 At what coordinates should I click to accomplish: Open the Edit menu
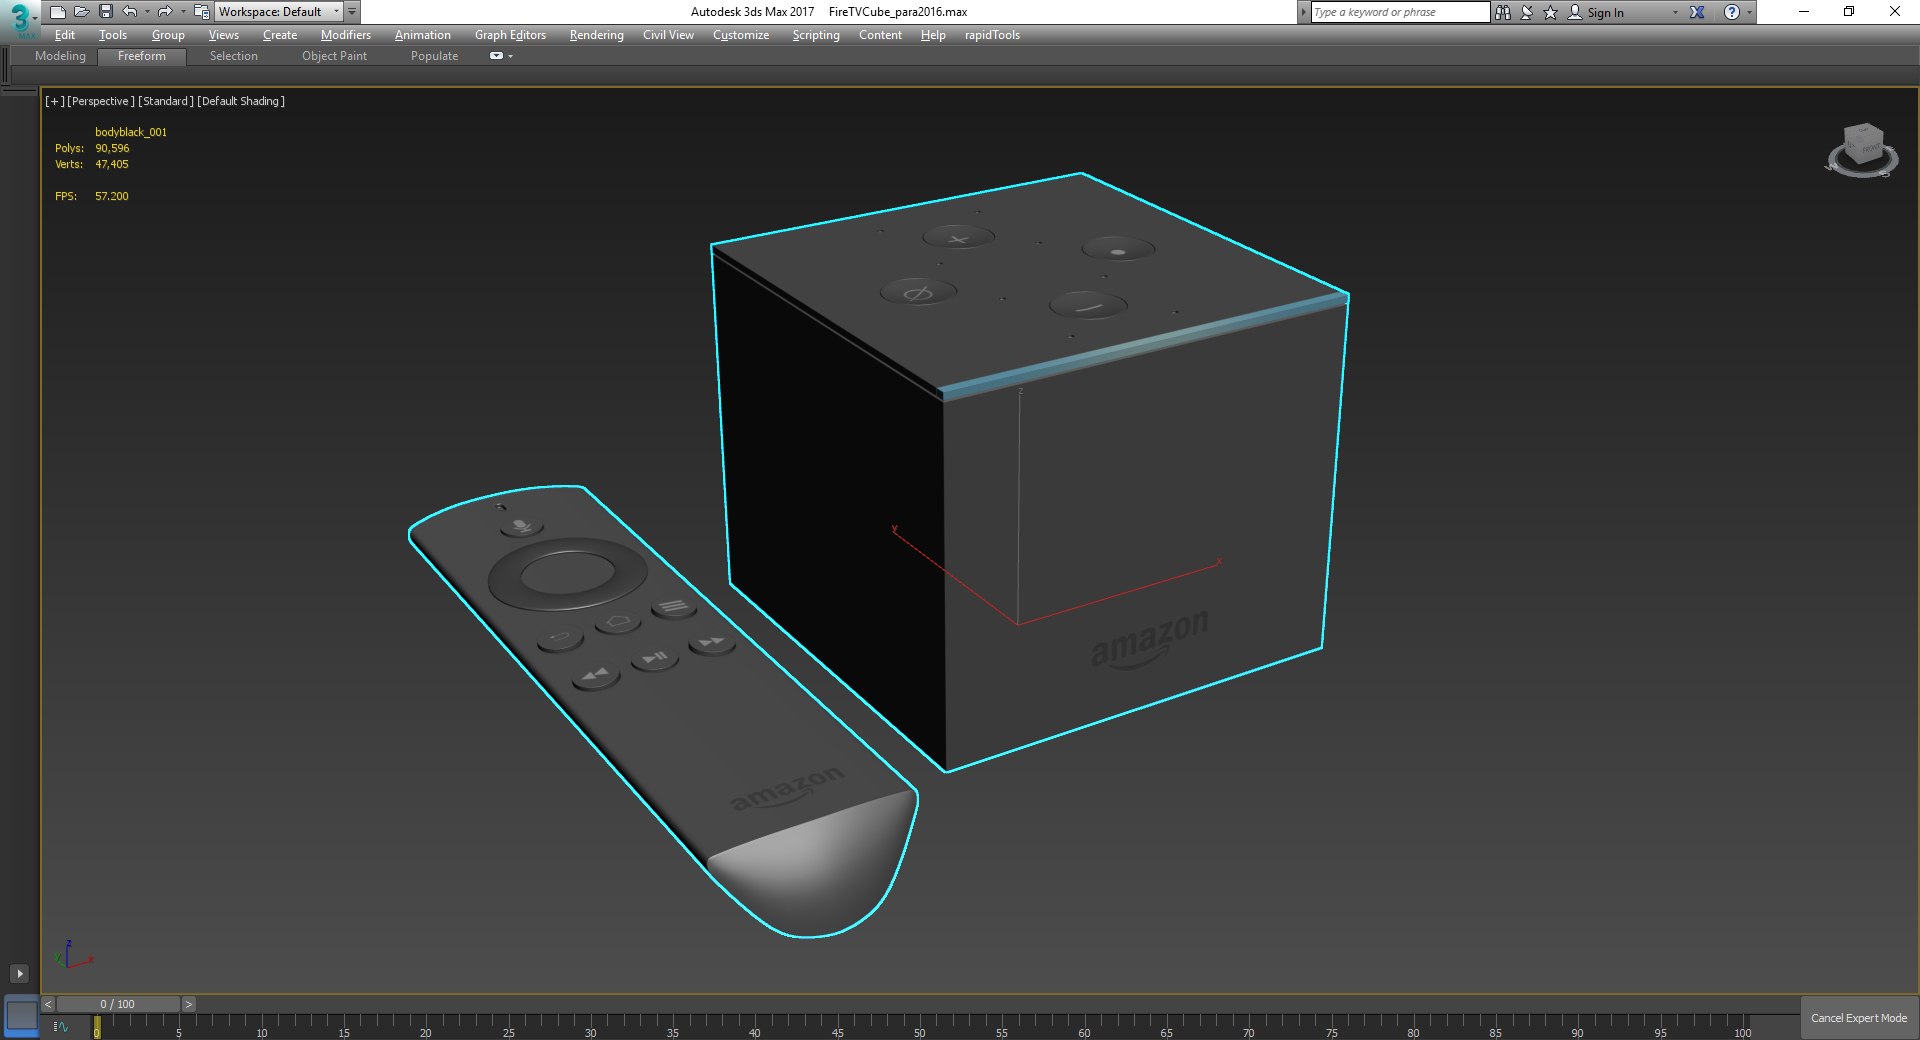[65, 35]
